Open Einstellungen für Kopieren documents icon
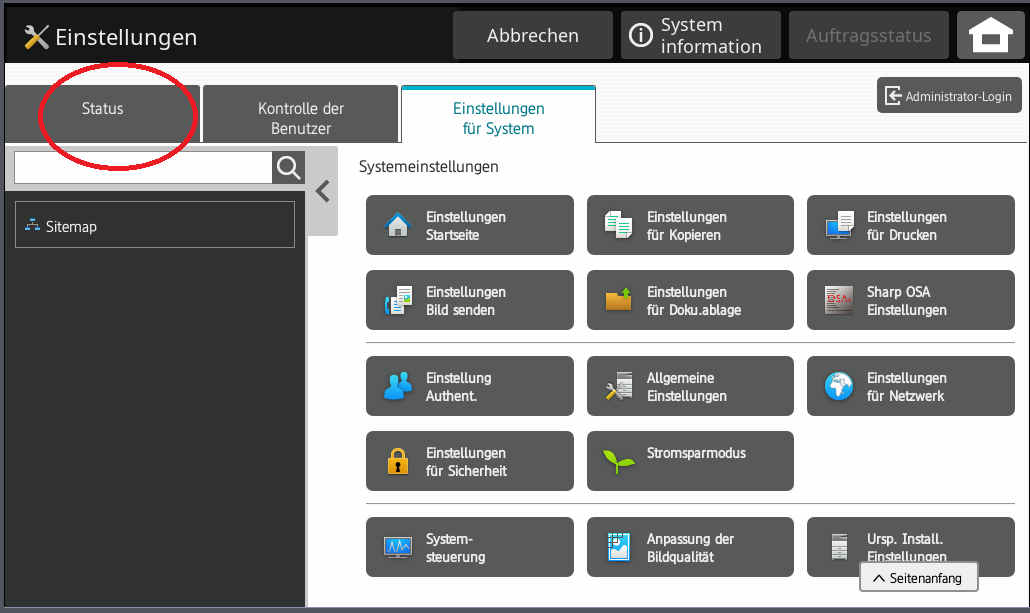 point(619,226)
